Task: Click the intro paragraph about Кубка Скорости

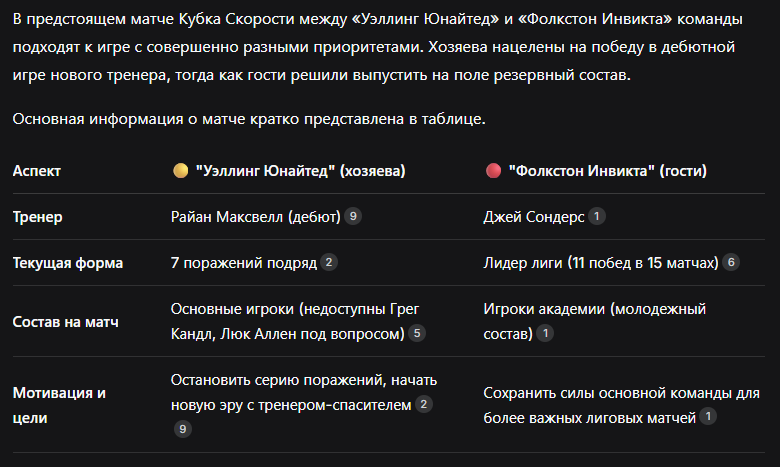Action: coord(380,46)
